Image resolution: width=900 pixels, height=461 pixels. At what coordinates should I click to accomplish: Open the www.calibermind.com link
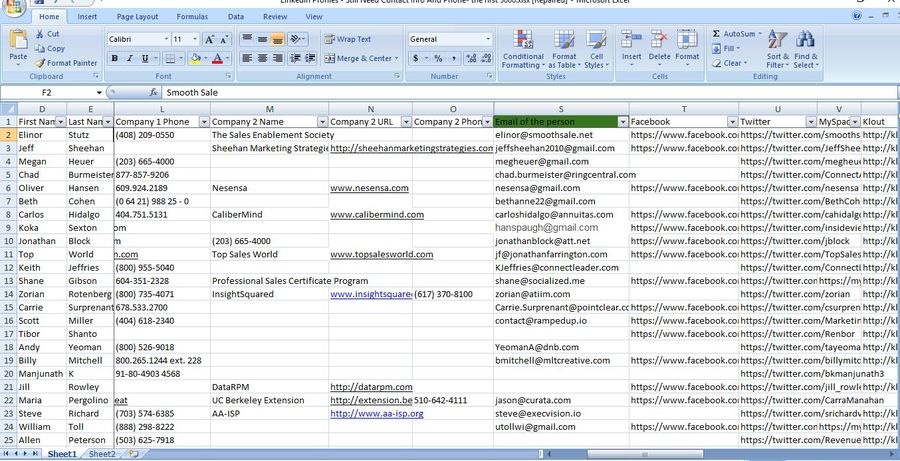tap(377, 214)
